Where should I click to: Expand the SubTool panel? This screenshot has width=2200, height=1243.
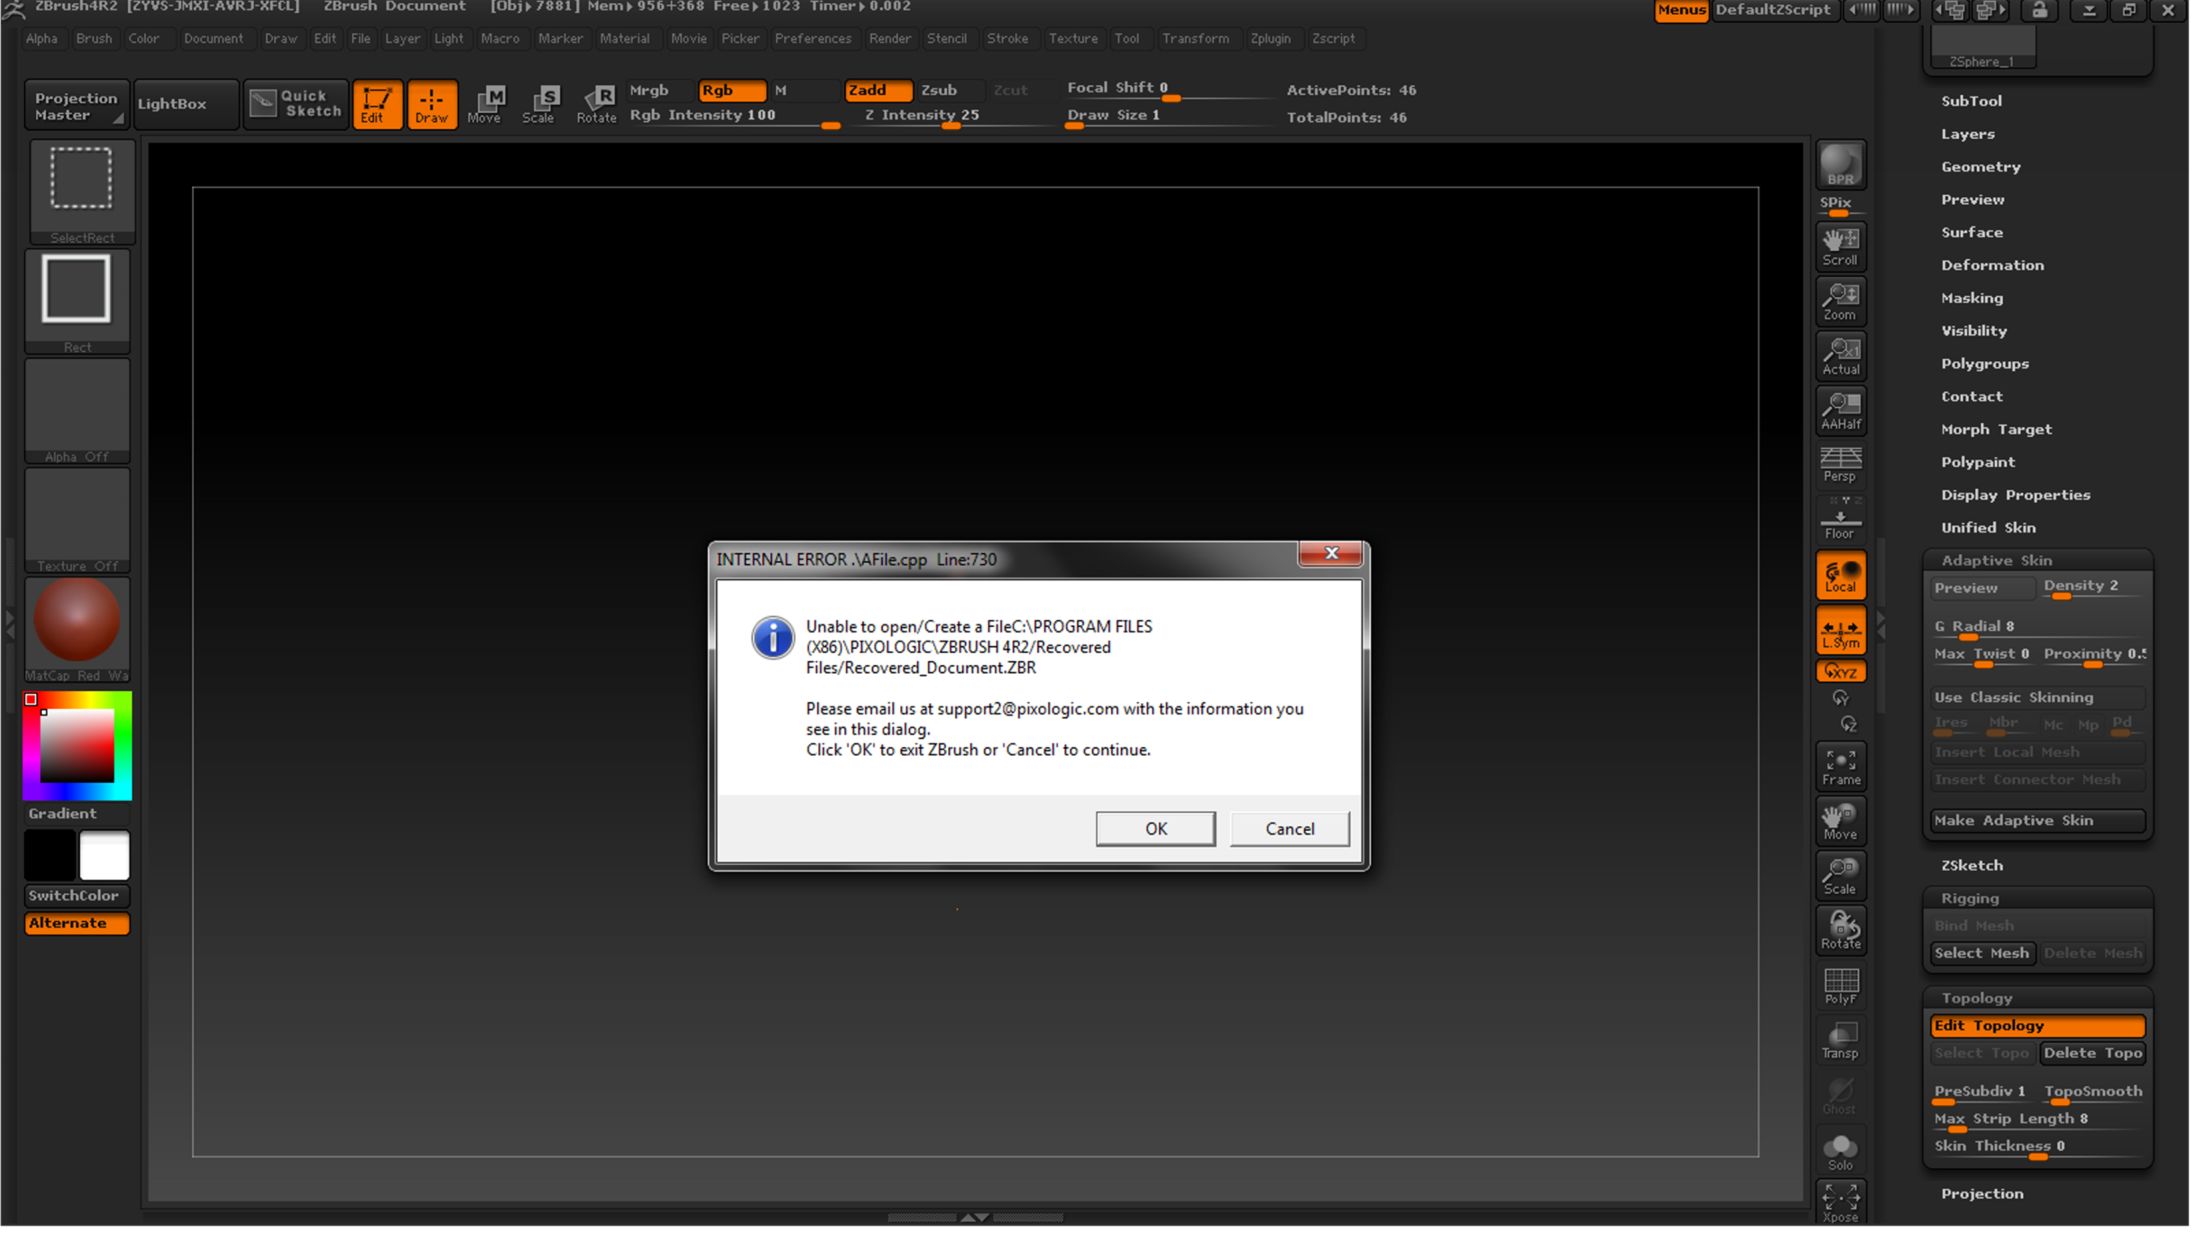[1970, 100]
